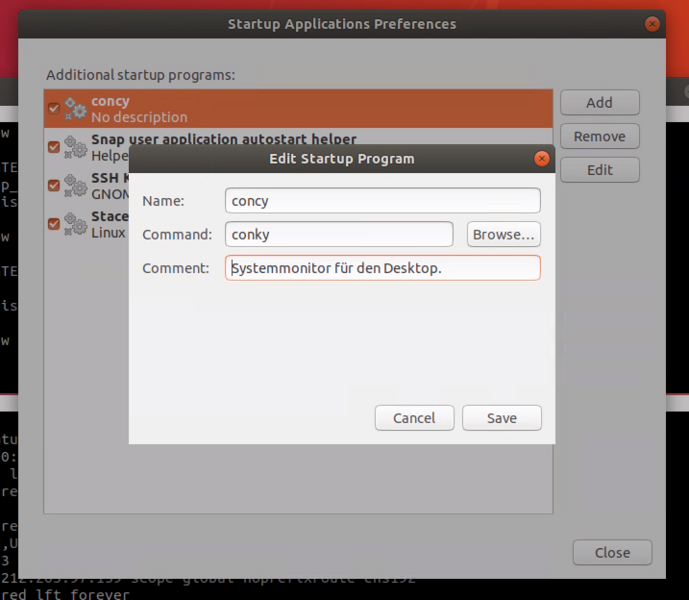This screenshot has height=600, width=689.
Task: Toggle the Snap user application autostart helper checkbox
Action: click(54, 147)
